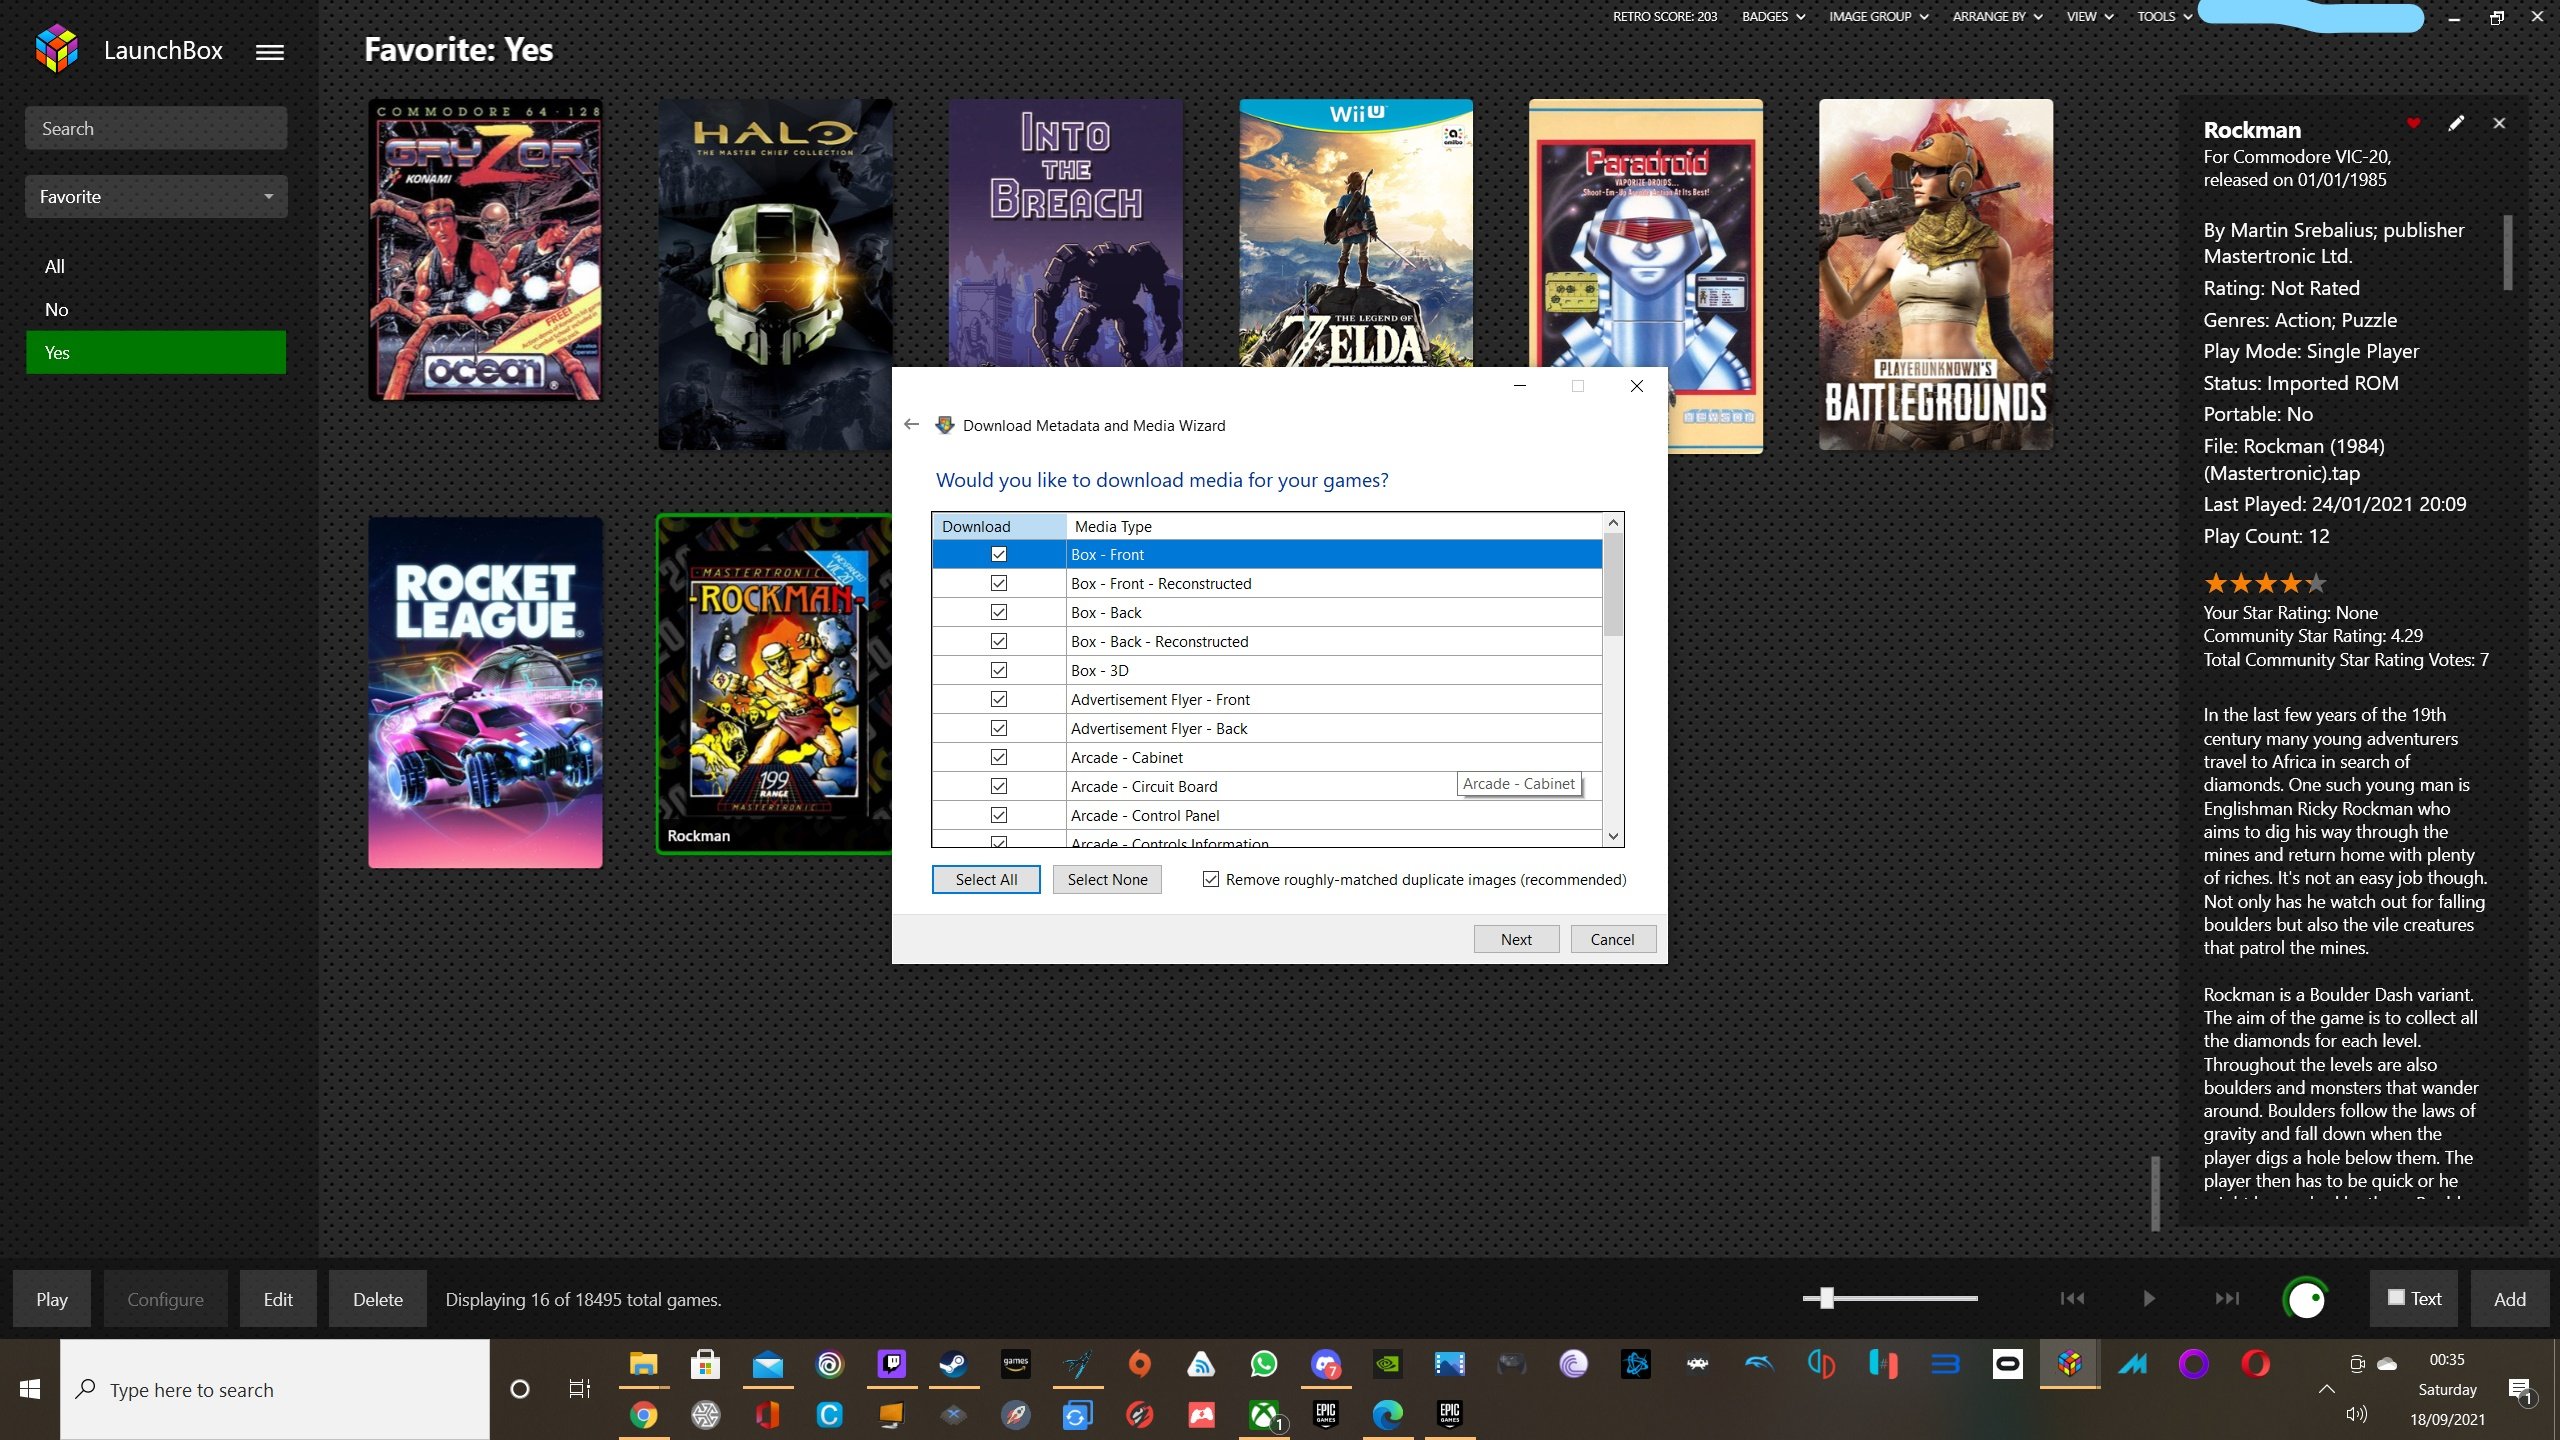The image size is (2560, 1440).
Task: Toggle the favorite heart for Rockman
Action: (2413, 123)
